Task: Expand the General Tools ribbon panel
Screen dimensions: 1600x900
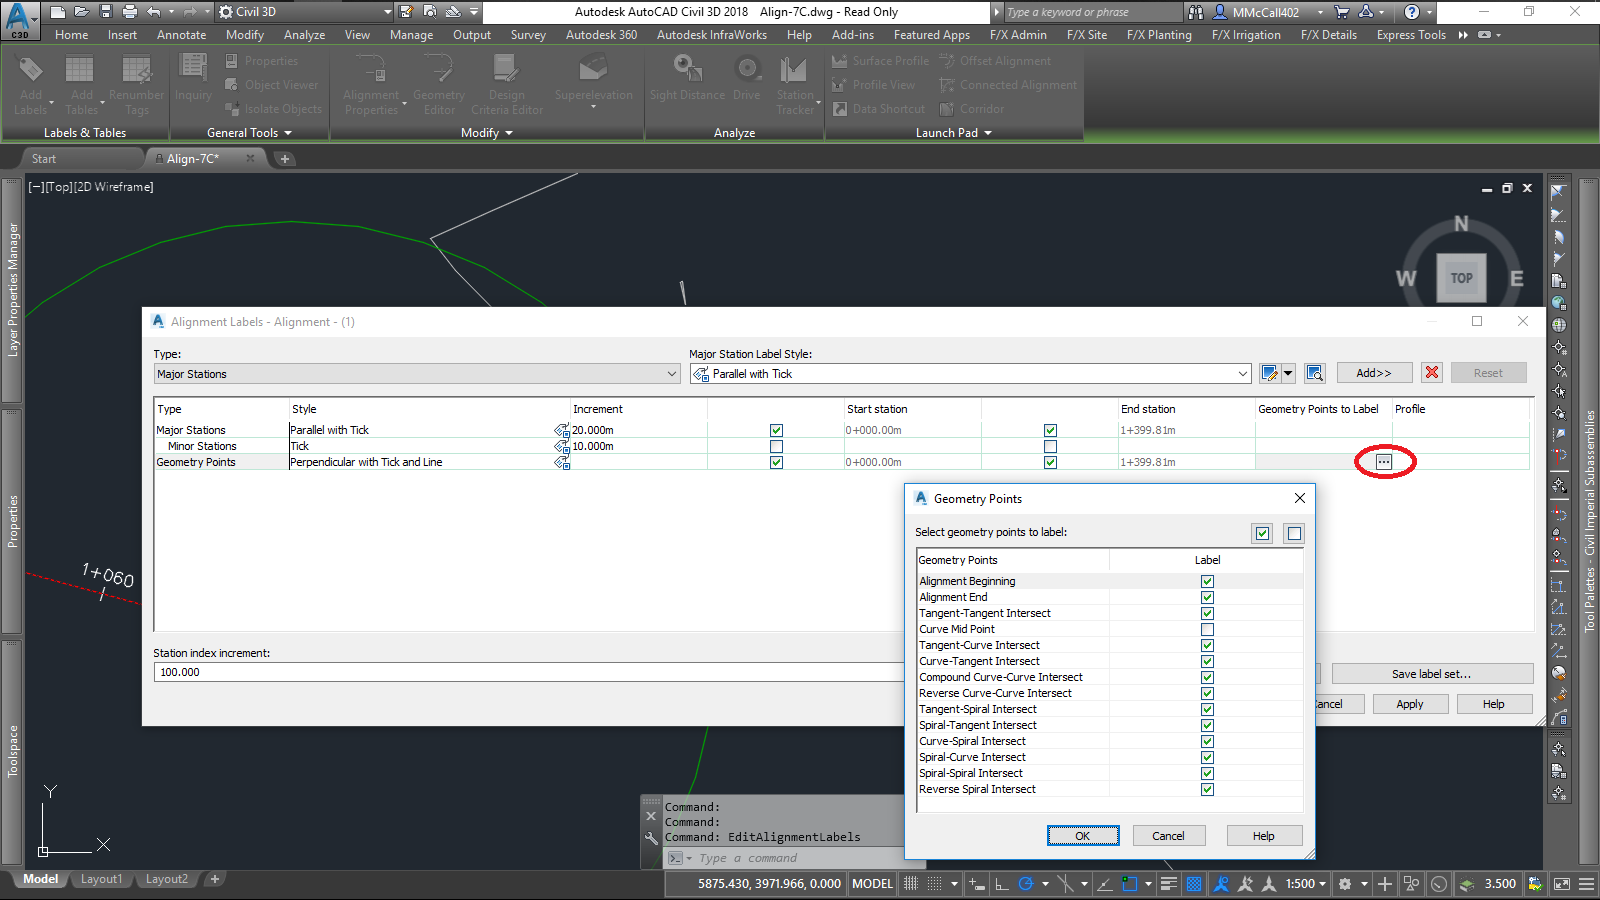Action: tap(249, 132)
